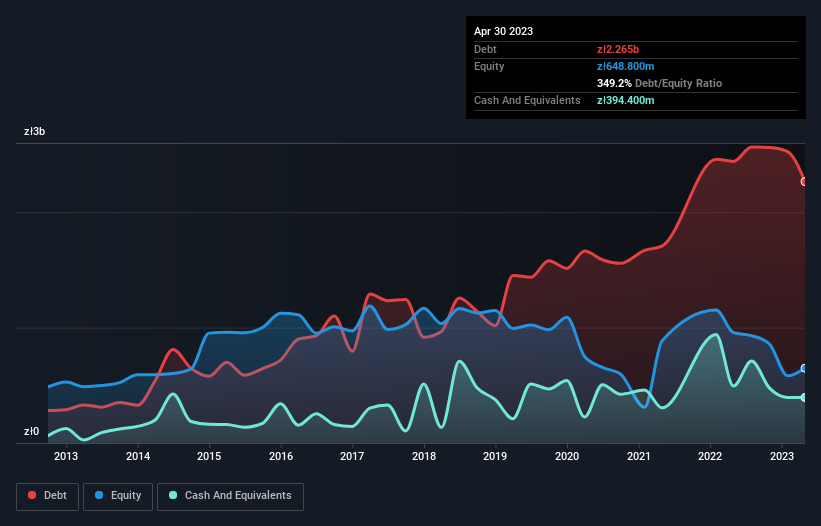Select the 2020 x-axis label
821x526 pixels.
(x=567, y=456)
